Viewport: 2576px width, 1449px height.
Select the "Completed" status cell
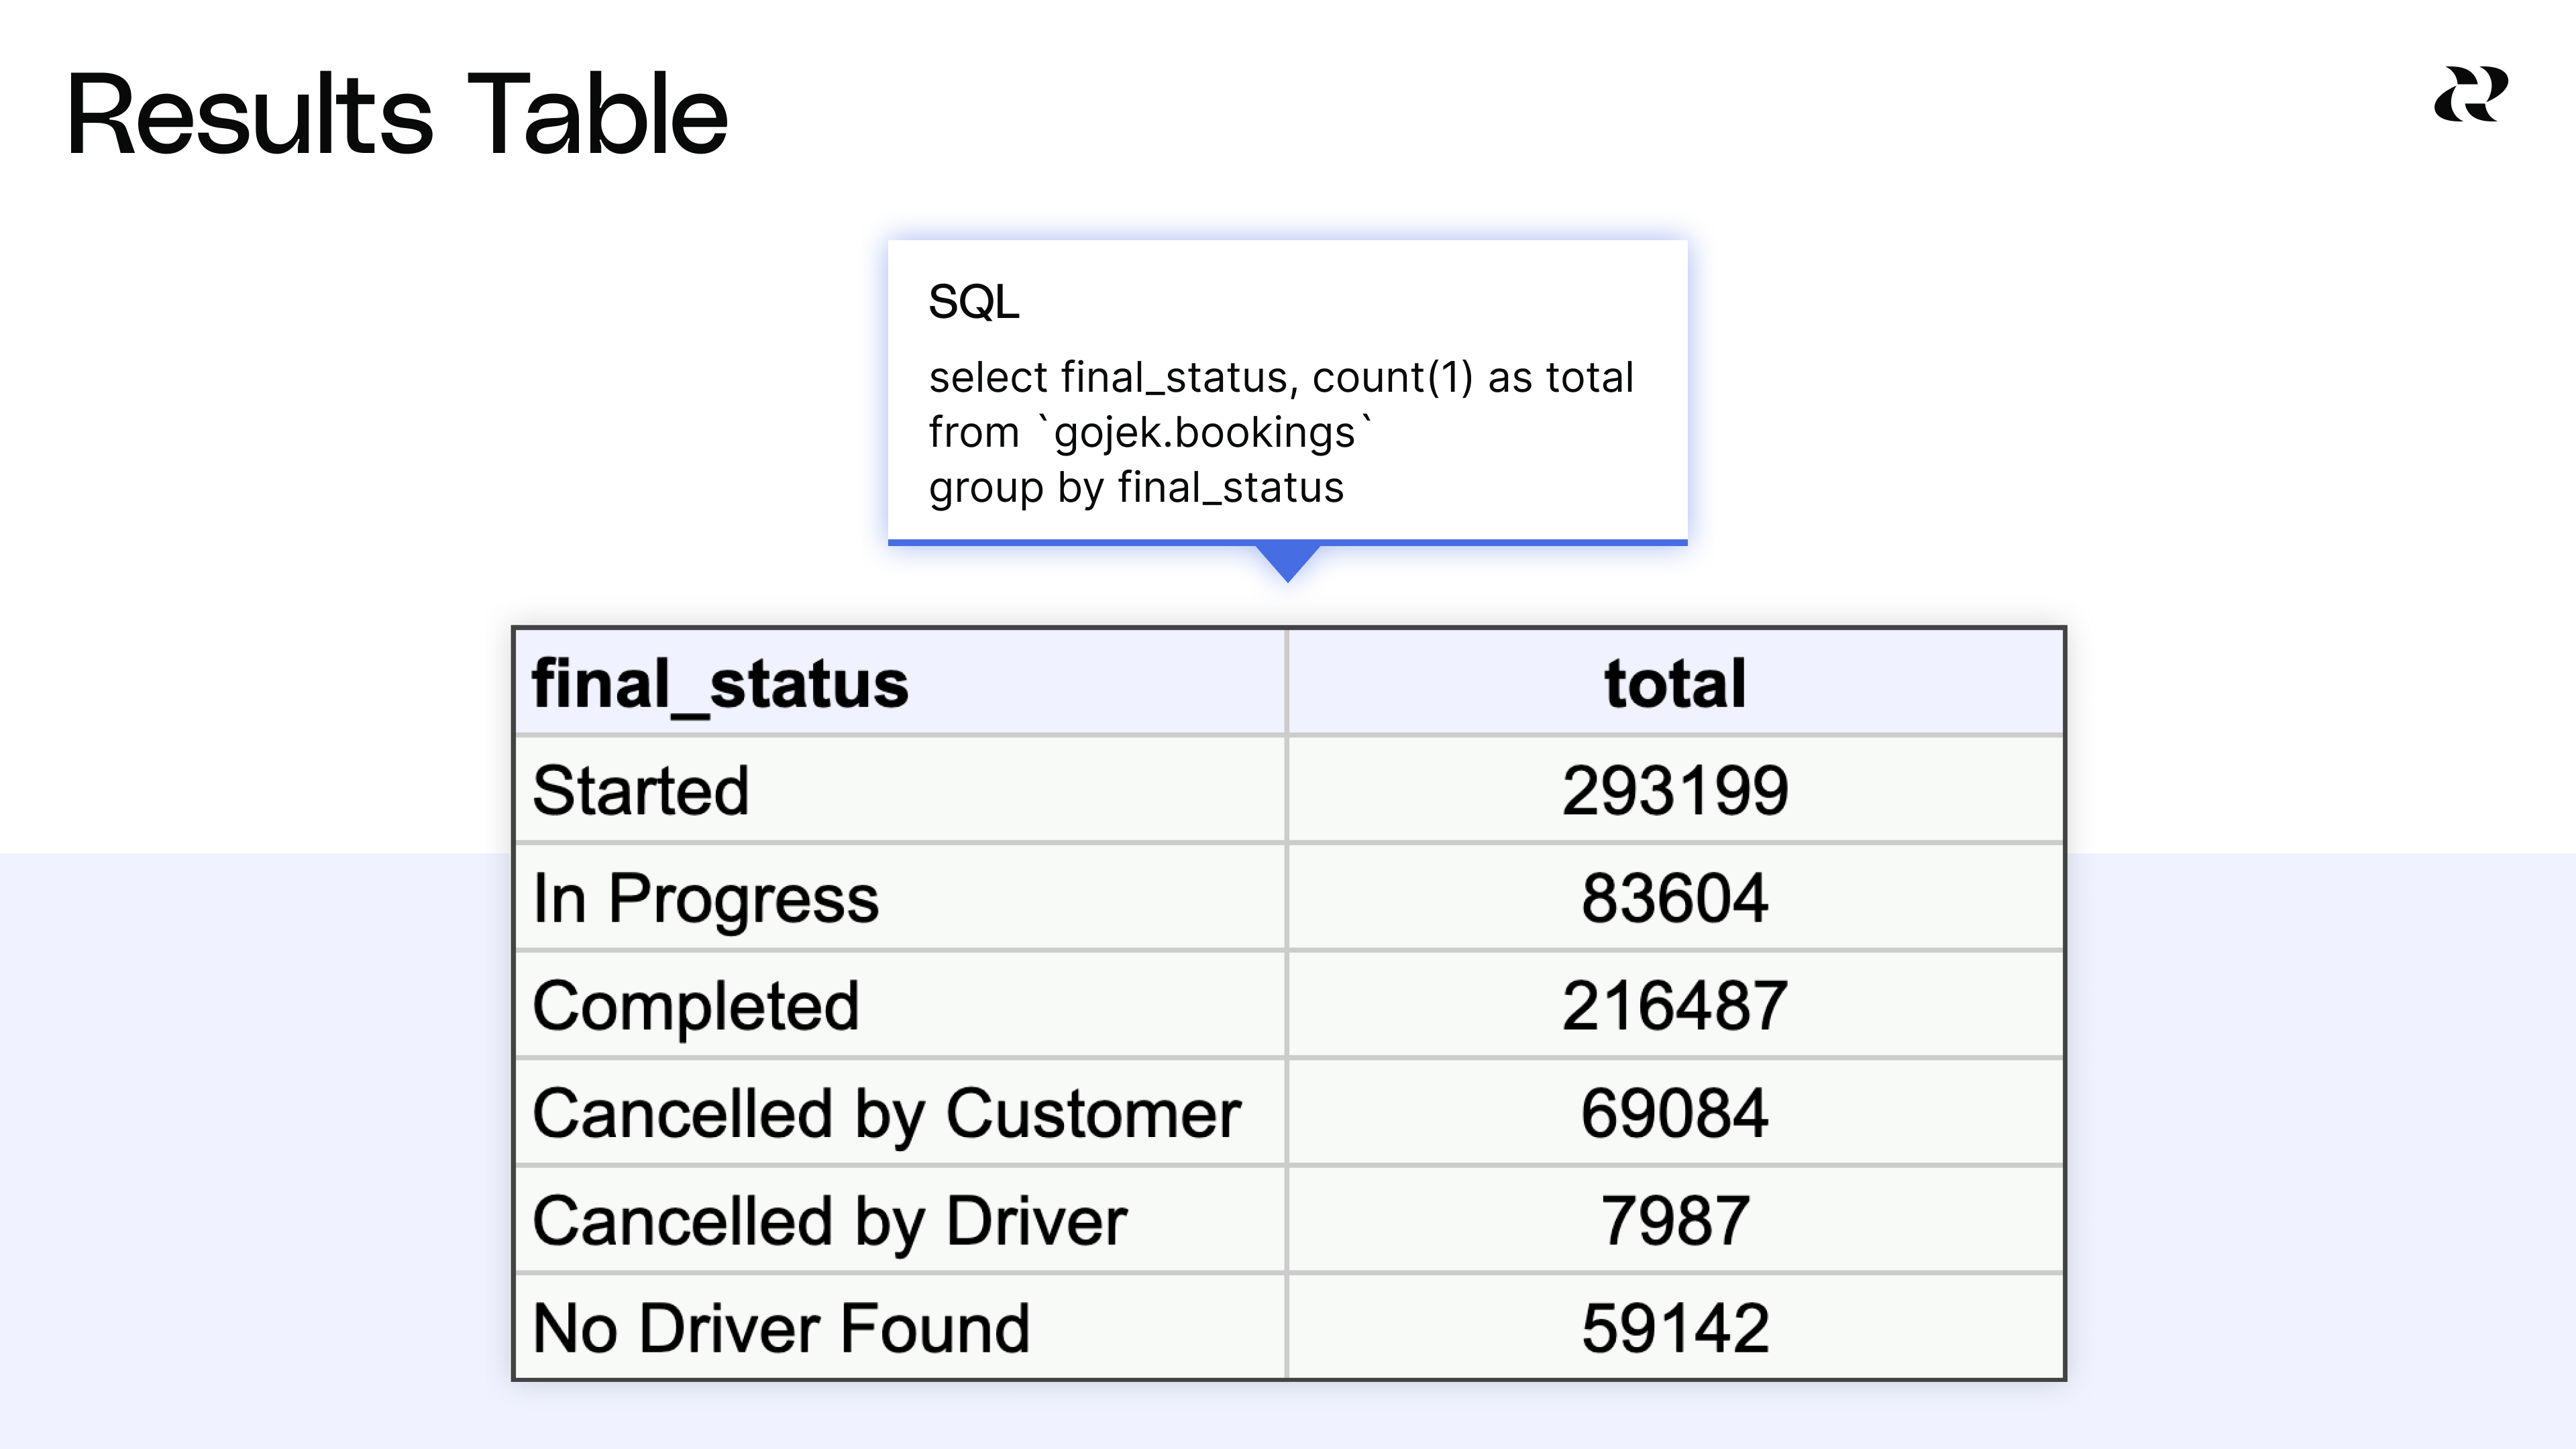click(x=696, y=1005)
